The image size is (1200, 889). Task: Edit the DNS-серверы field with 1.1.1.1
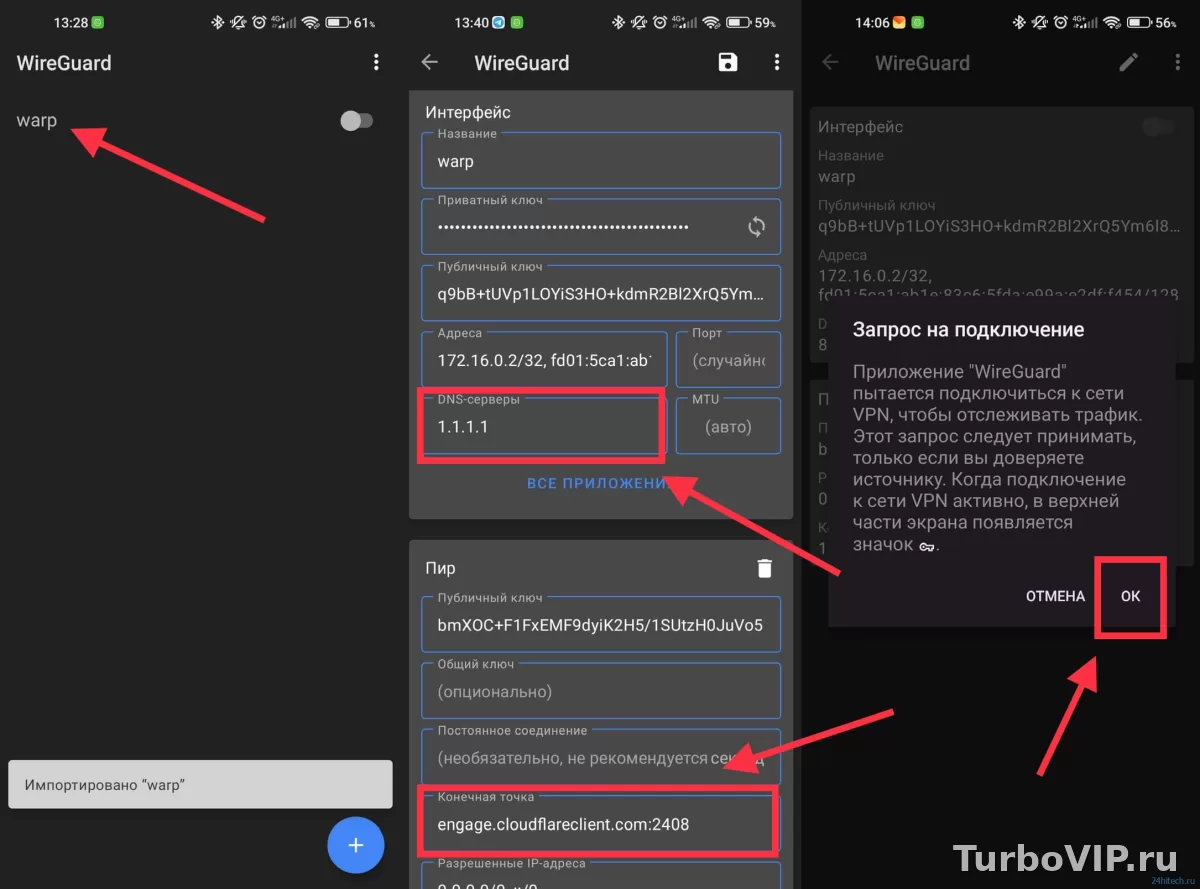coord(544,427)
